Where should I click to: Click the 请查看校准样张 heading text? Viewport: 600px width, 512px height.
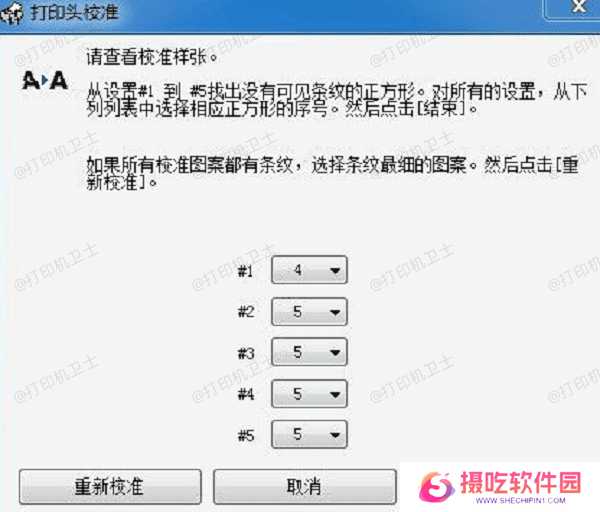(152, 57)
